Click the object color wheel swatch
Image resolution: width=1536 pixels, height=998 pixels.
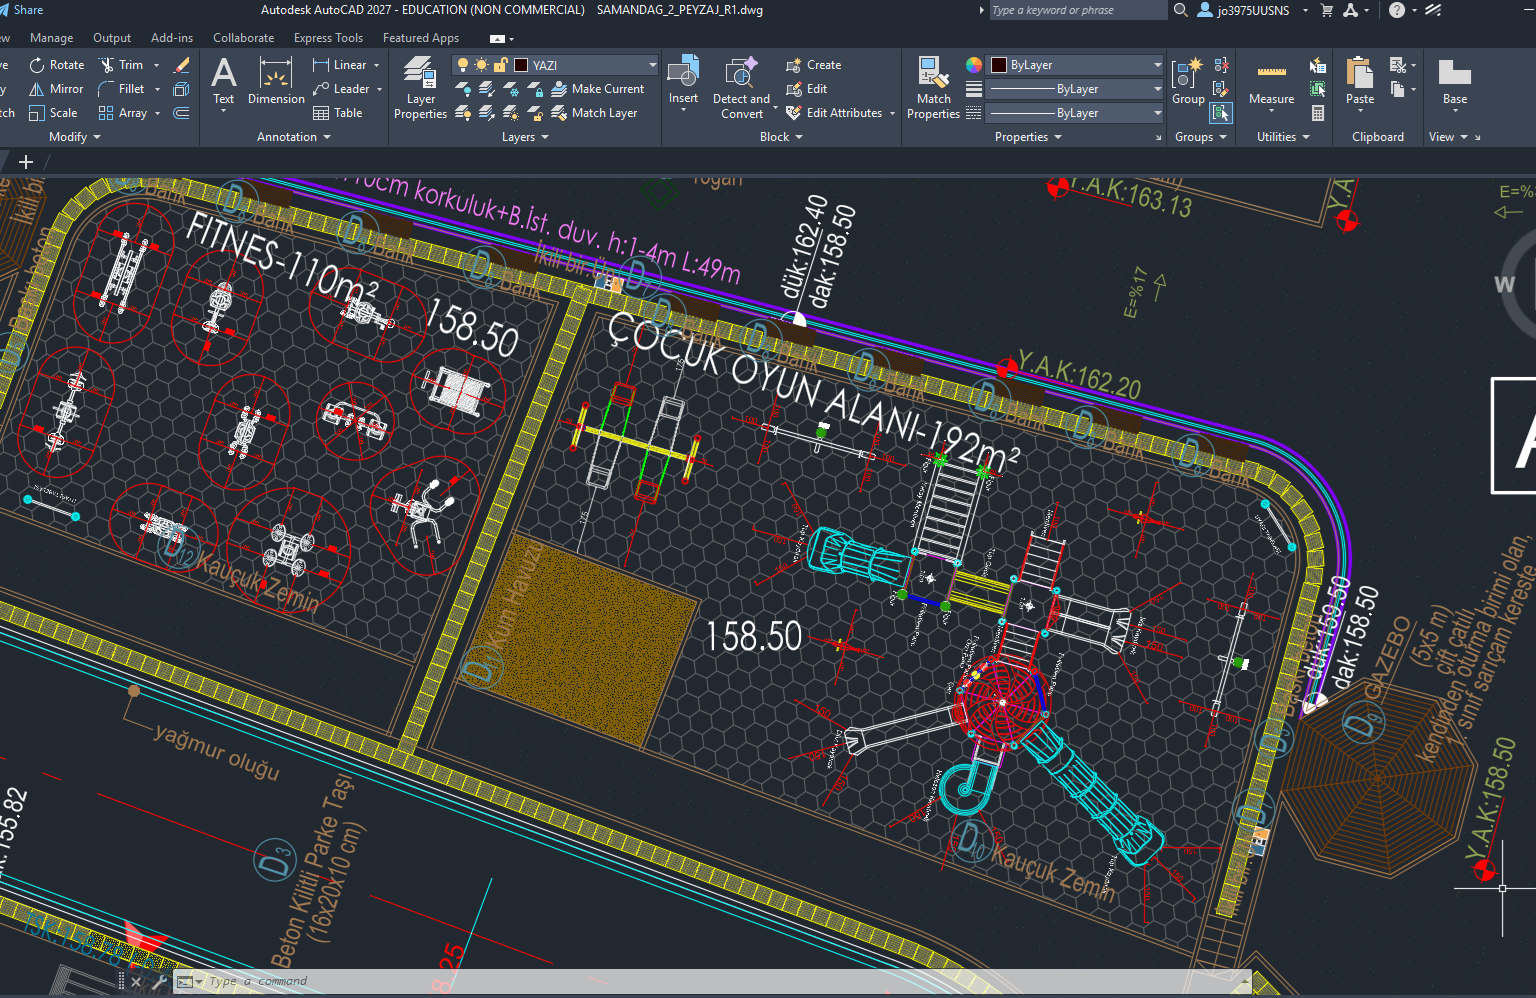(x=973, y=65)
